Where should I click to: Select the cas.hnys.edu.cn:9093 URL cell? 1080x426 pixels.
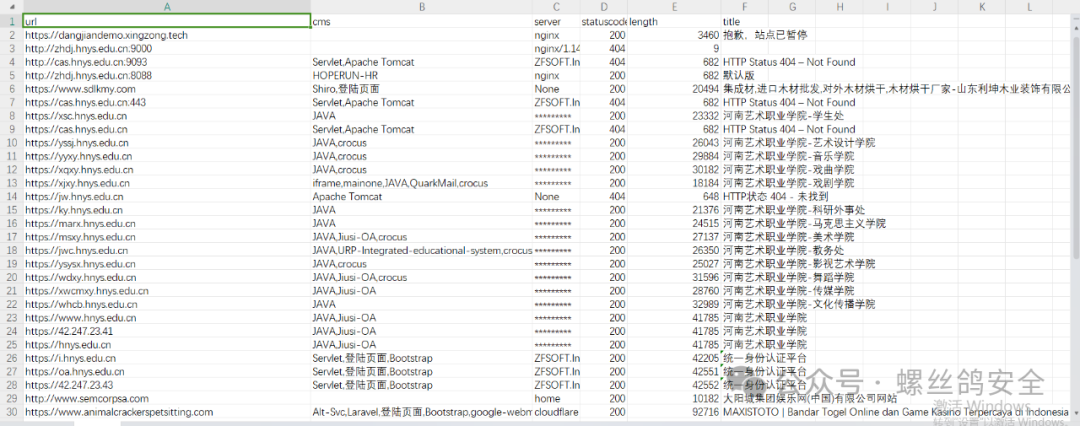pyautogui.click(x=167, y=62)
